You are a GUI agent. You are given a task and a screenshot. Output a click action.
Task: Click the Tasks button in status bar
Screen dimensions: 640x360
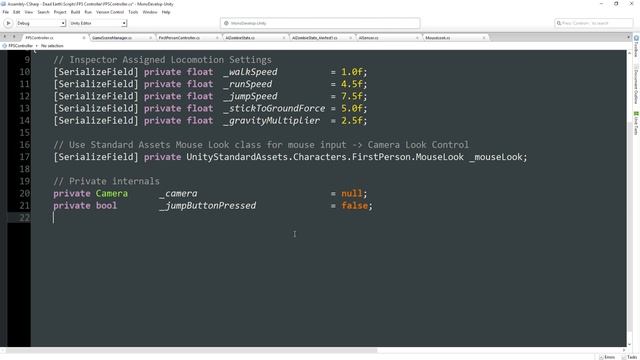click(629, 357)
